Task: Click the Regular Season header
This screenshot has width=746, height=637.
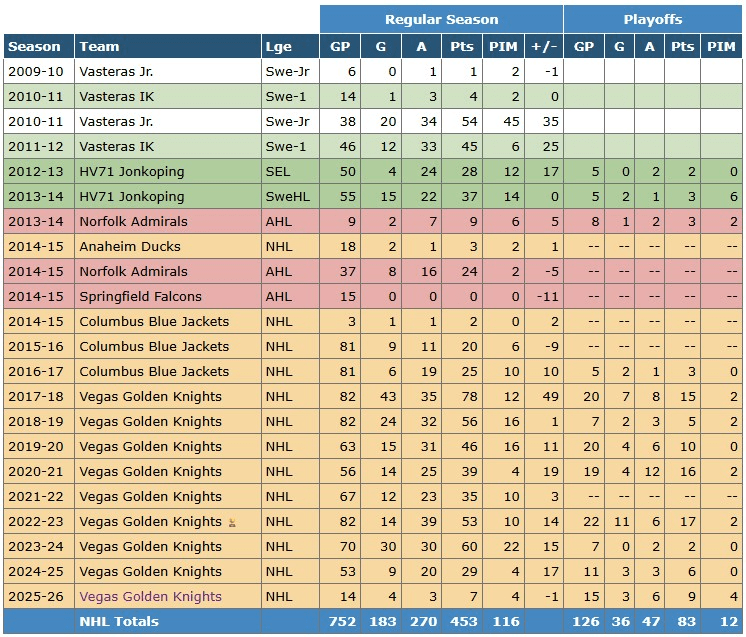Action: tap(441, 20)
